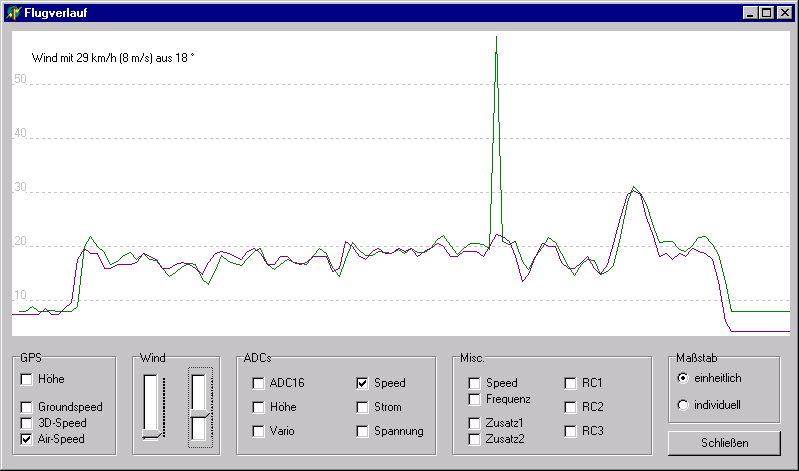Turn on the RC3 checkbox
The width and height of the screenshot is (799, 471).
pyautogui.click(x=571, y=431)
